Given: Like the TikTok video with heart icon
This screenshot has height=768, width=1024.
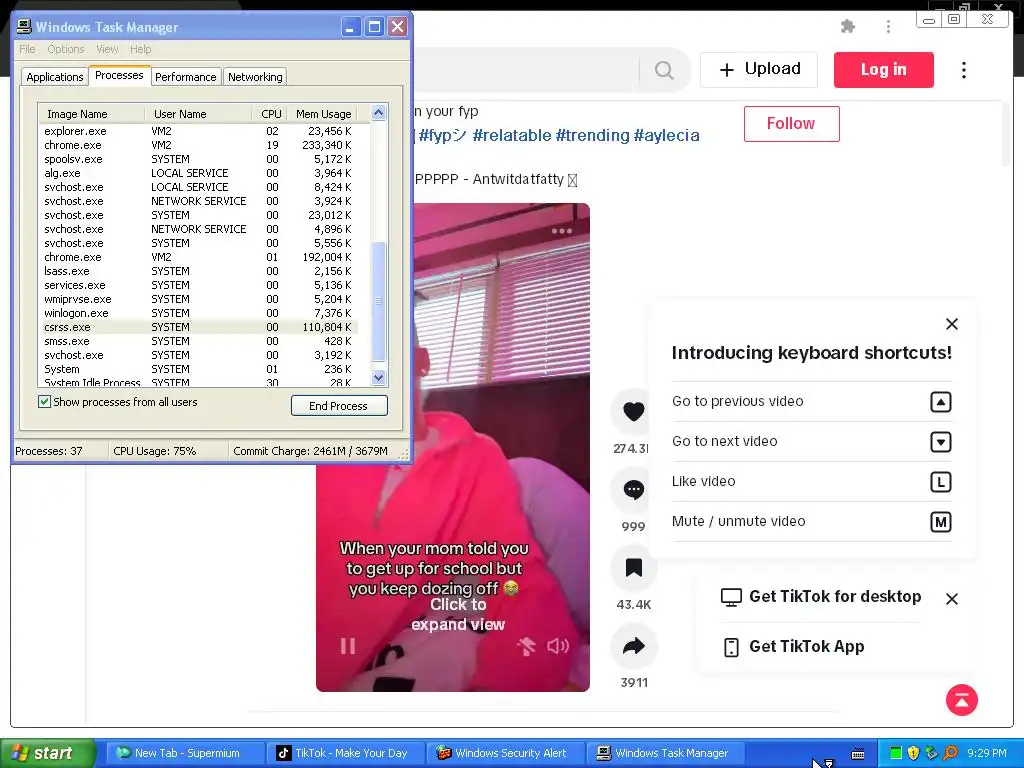Looking at the screenshot, I should 633,411.
